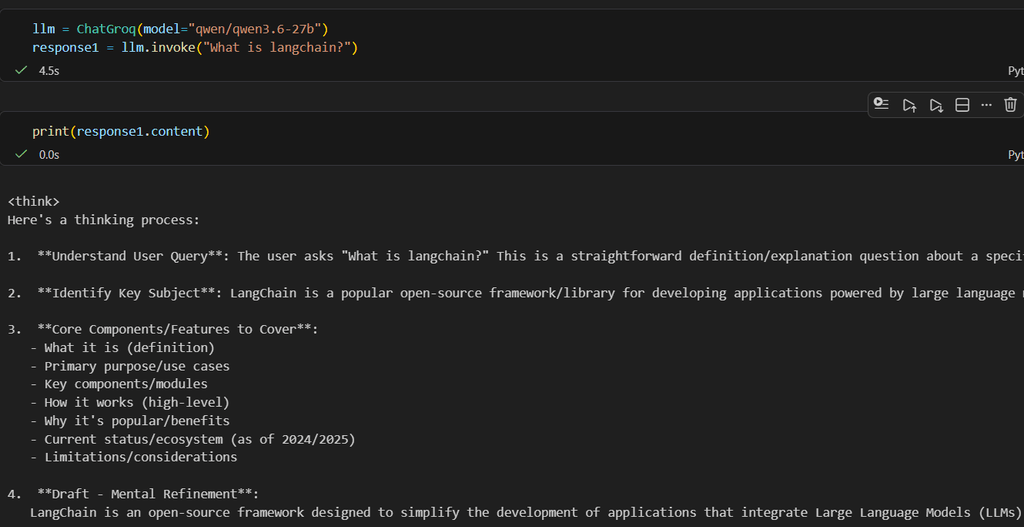Click the "- What it is (definition)" line

pyautogui.click(x=122, y=347)
